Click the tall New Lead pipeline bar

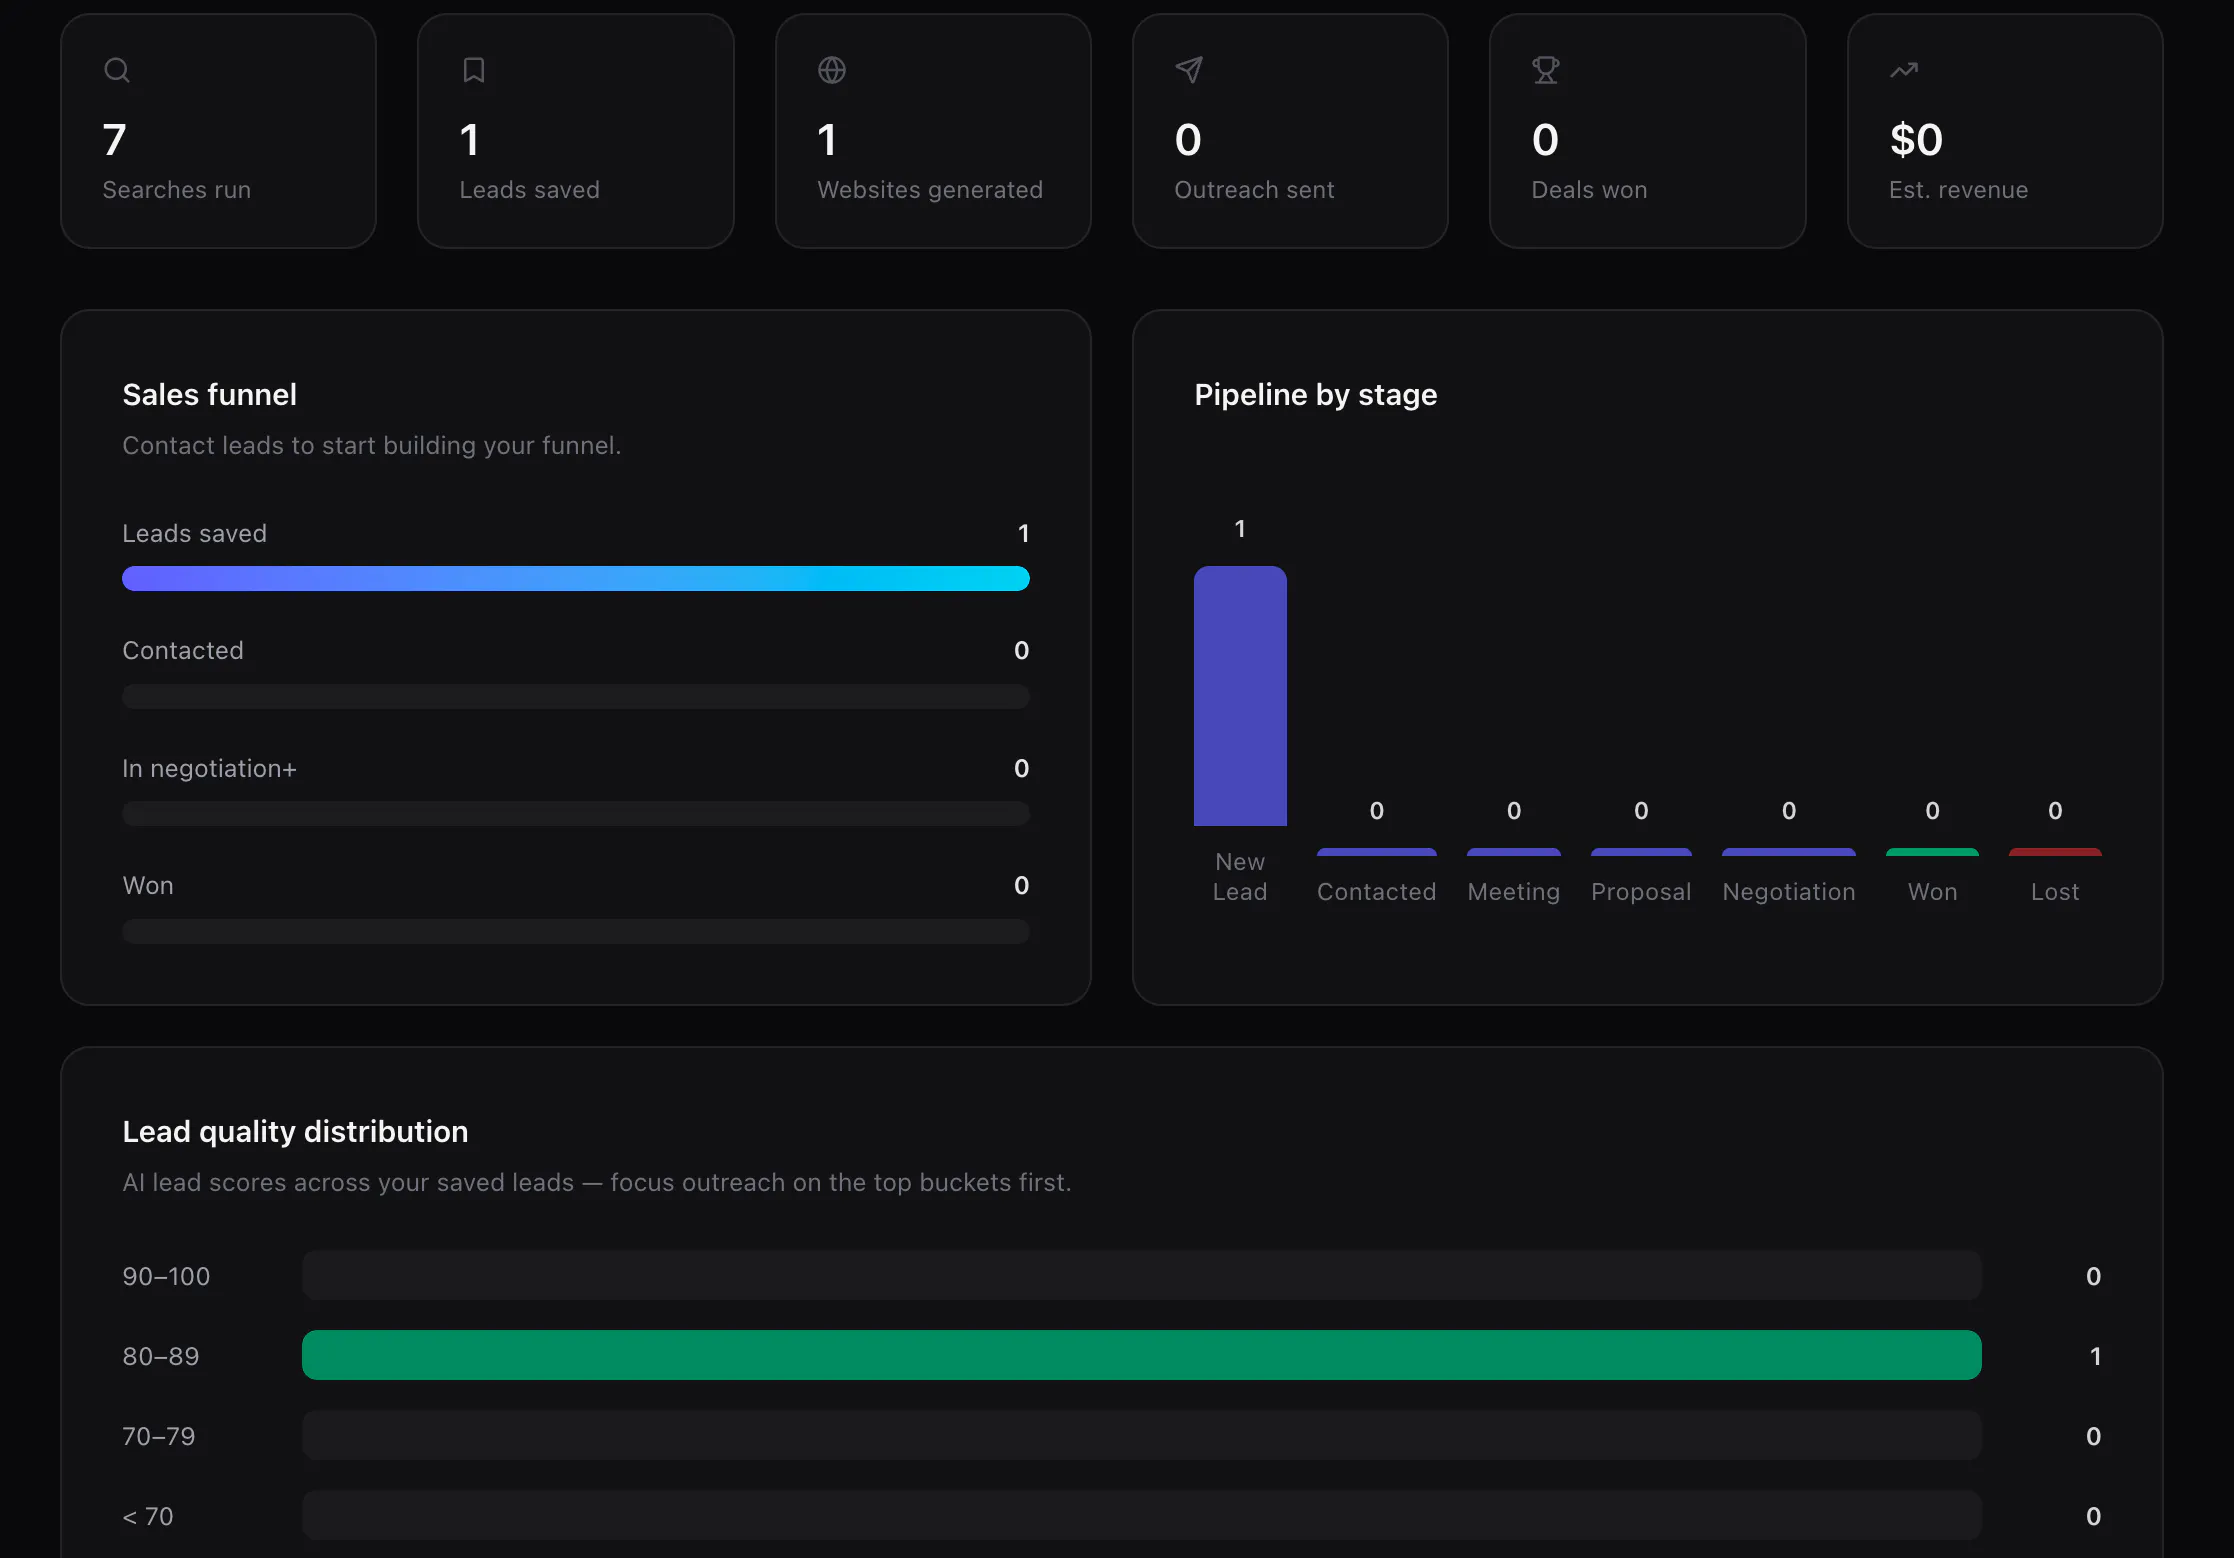coord(1240,696)
